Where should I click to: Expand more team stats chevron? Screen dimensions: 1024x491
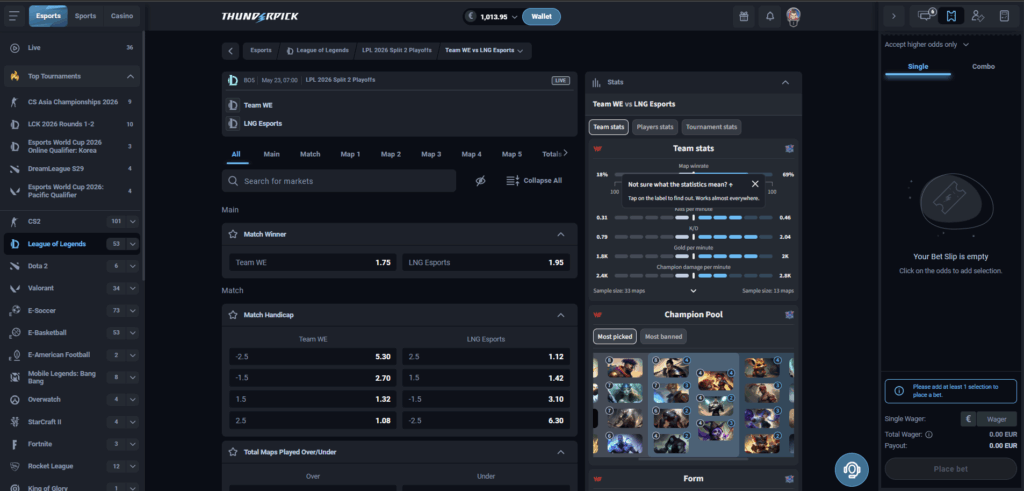point(694,291)
